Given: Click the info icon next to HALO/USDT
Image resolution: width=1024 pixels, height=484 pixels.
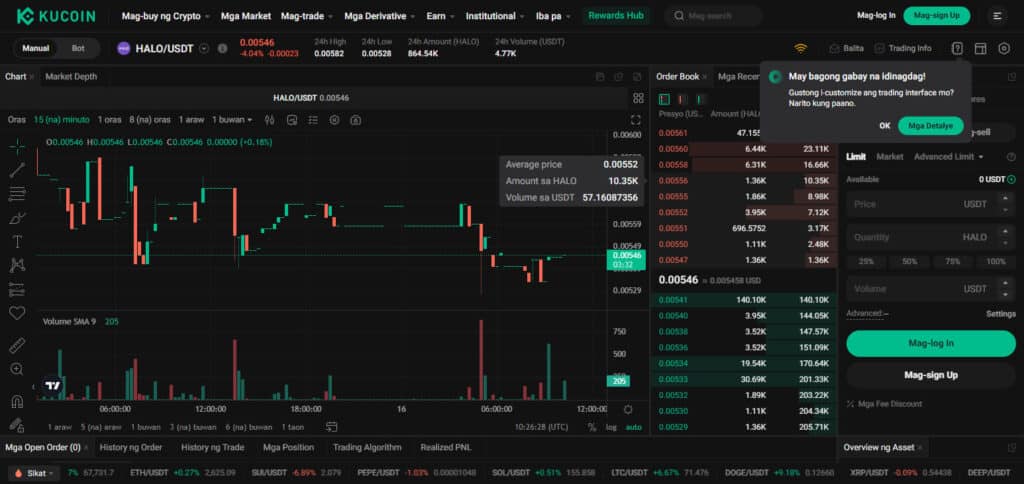Looking at the screenshot, I should coord(223,48).
